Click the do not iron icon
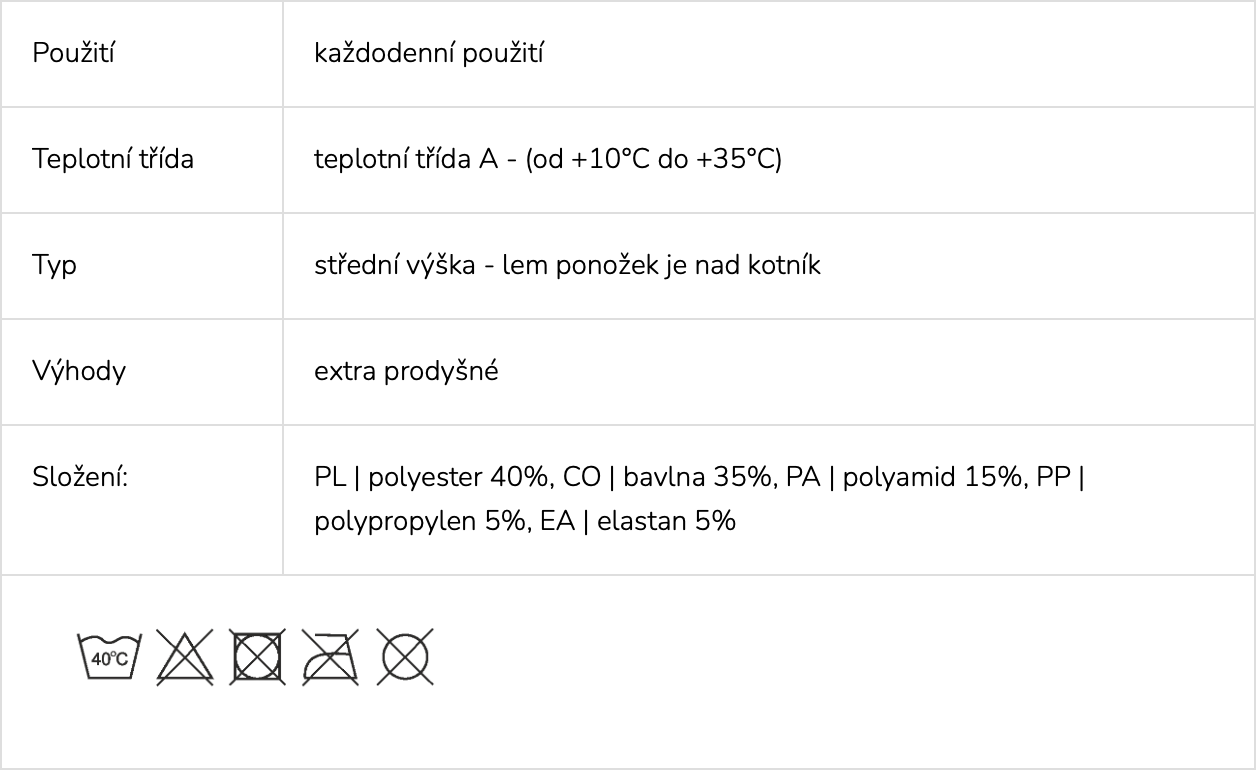 pos(331,657)
